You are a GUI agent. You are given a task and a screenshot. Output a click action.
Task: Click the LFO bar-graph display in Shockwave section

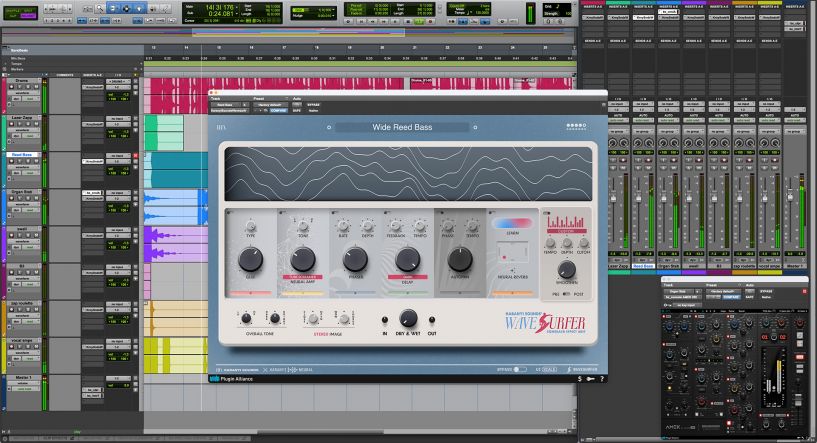pyautogui.click(x=566, y=224)
